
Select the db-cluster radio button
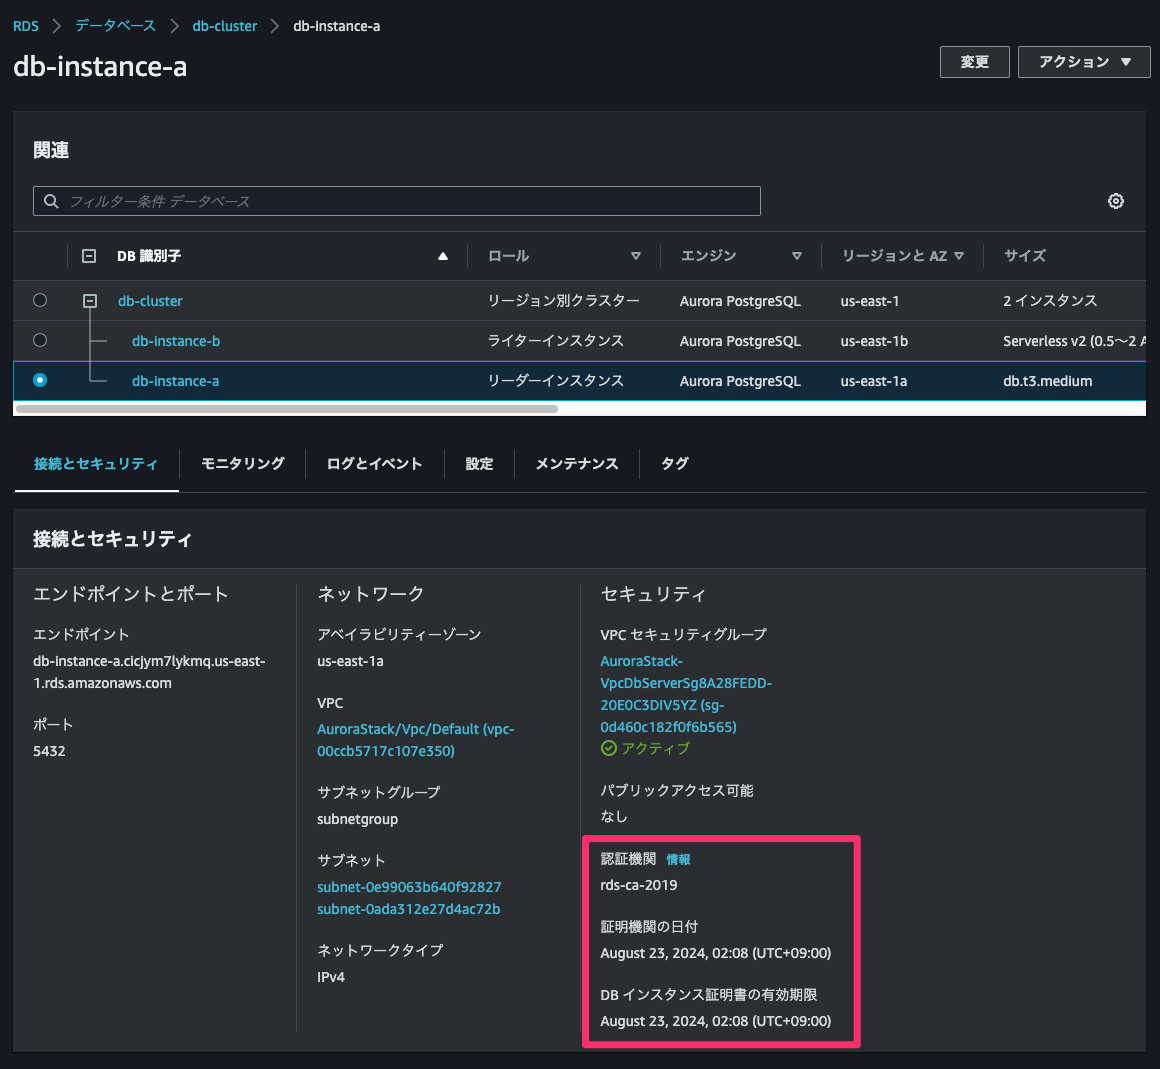40,300
